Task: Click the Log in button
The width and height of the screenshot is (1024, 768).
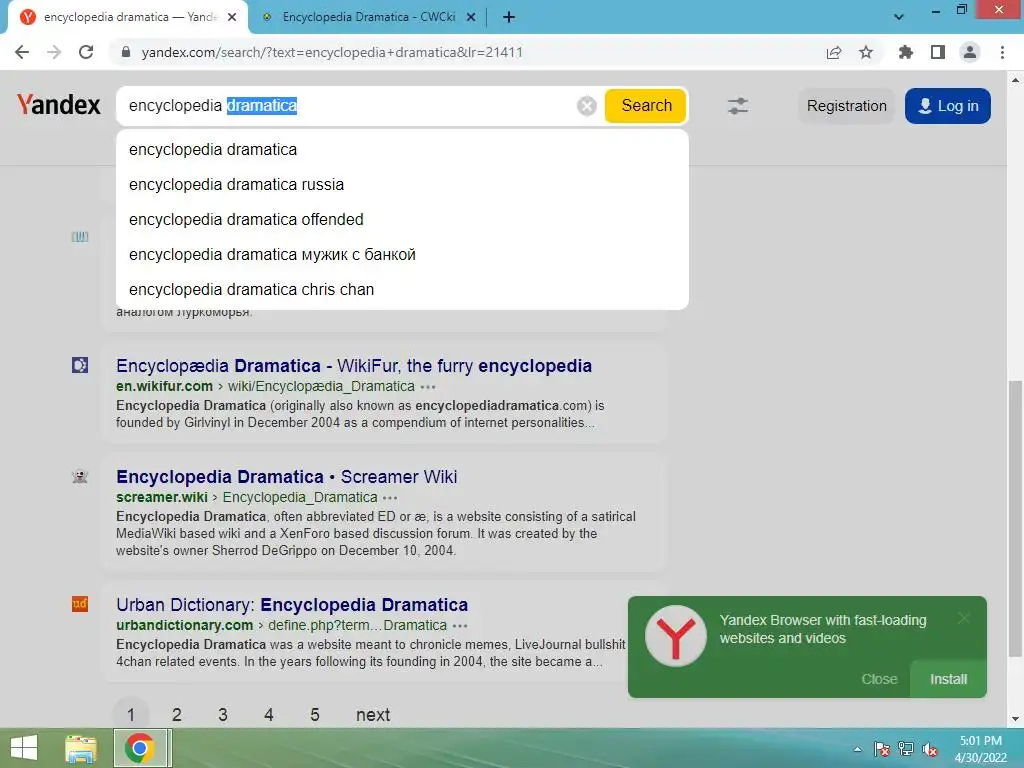Action: click(x=948, y=106)
